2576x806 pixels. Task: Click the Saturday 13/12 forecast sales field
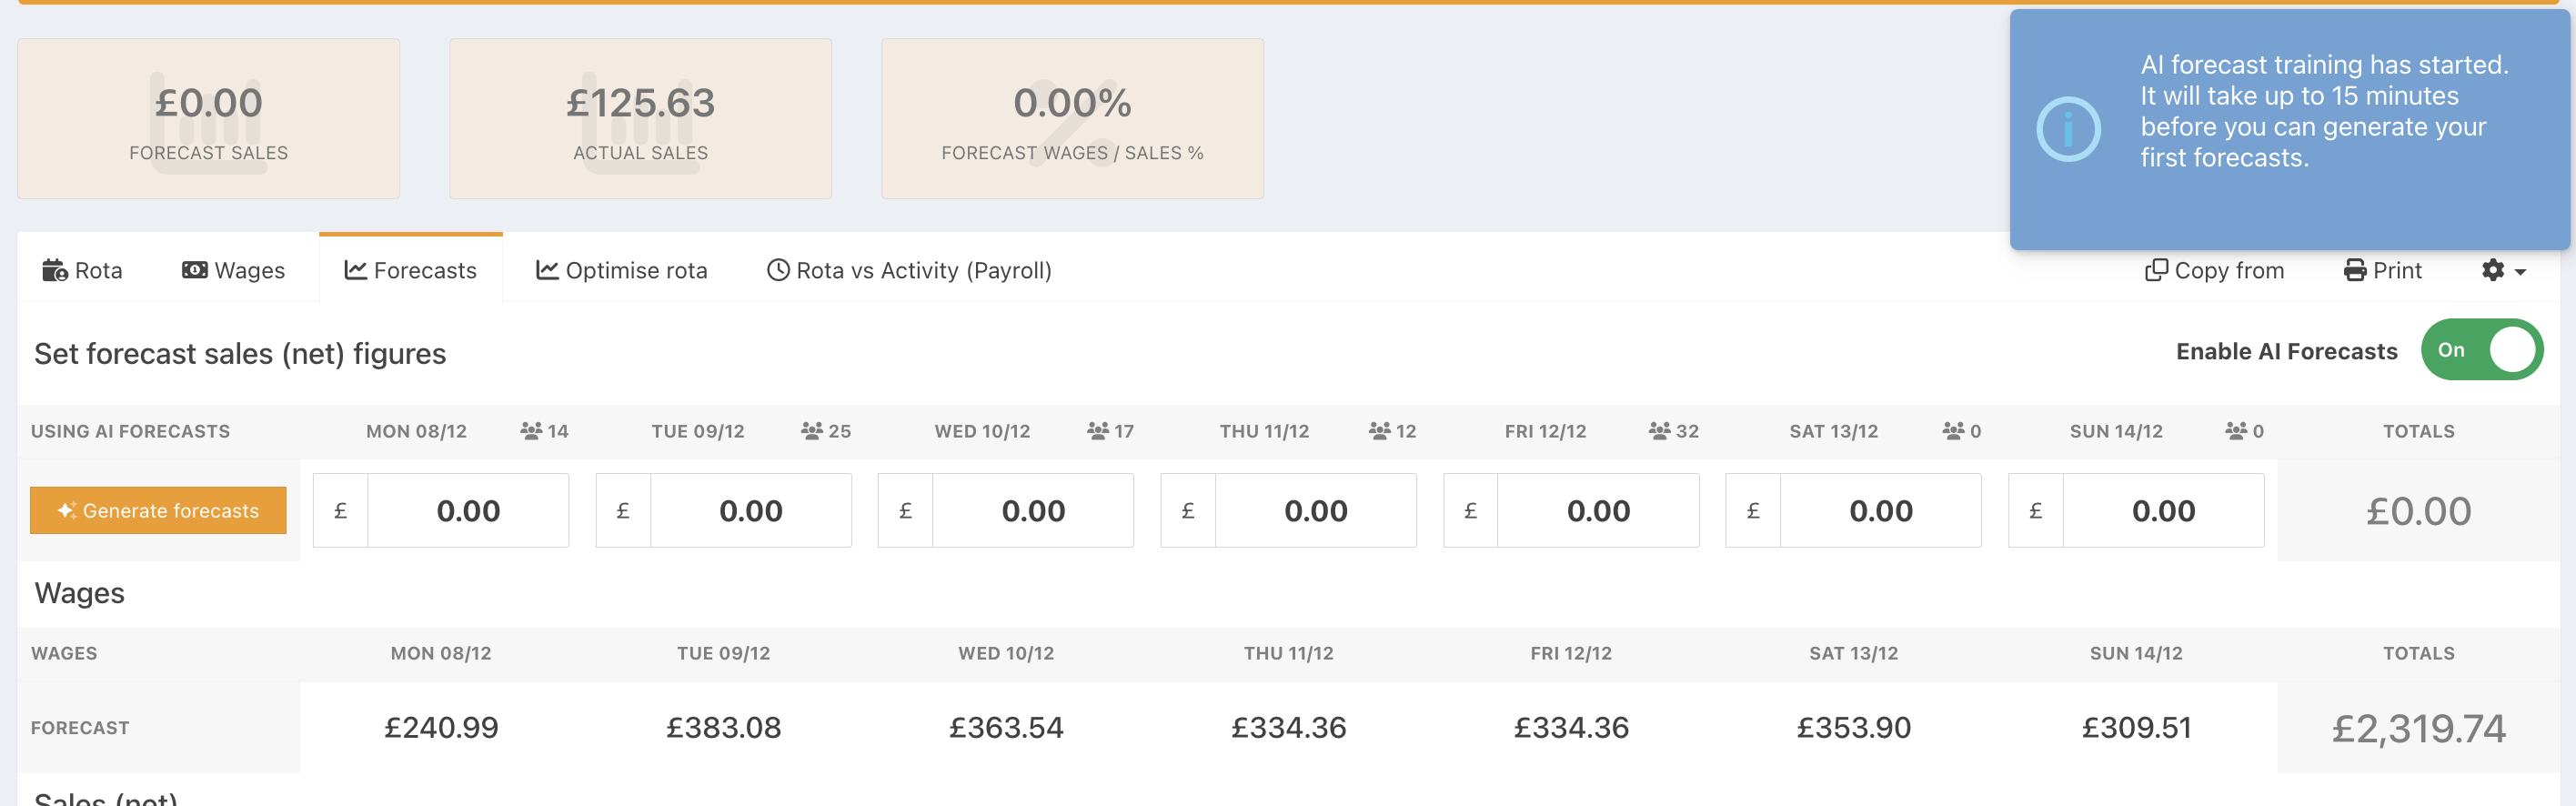1880,511
